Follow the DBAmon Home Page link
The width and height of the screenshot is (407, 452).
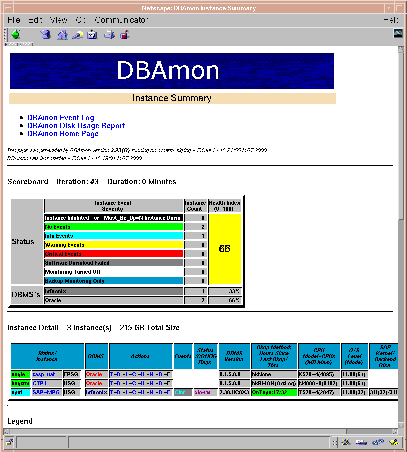[63, 133]
